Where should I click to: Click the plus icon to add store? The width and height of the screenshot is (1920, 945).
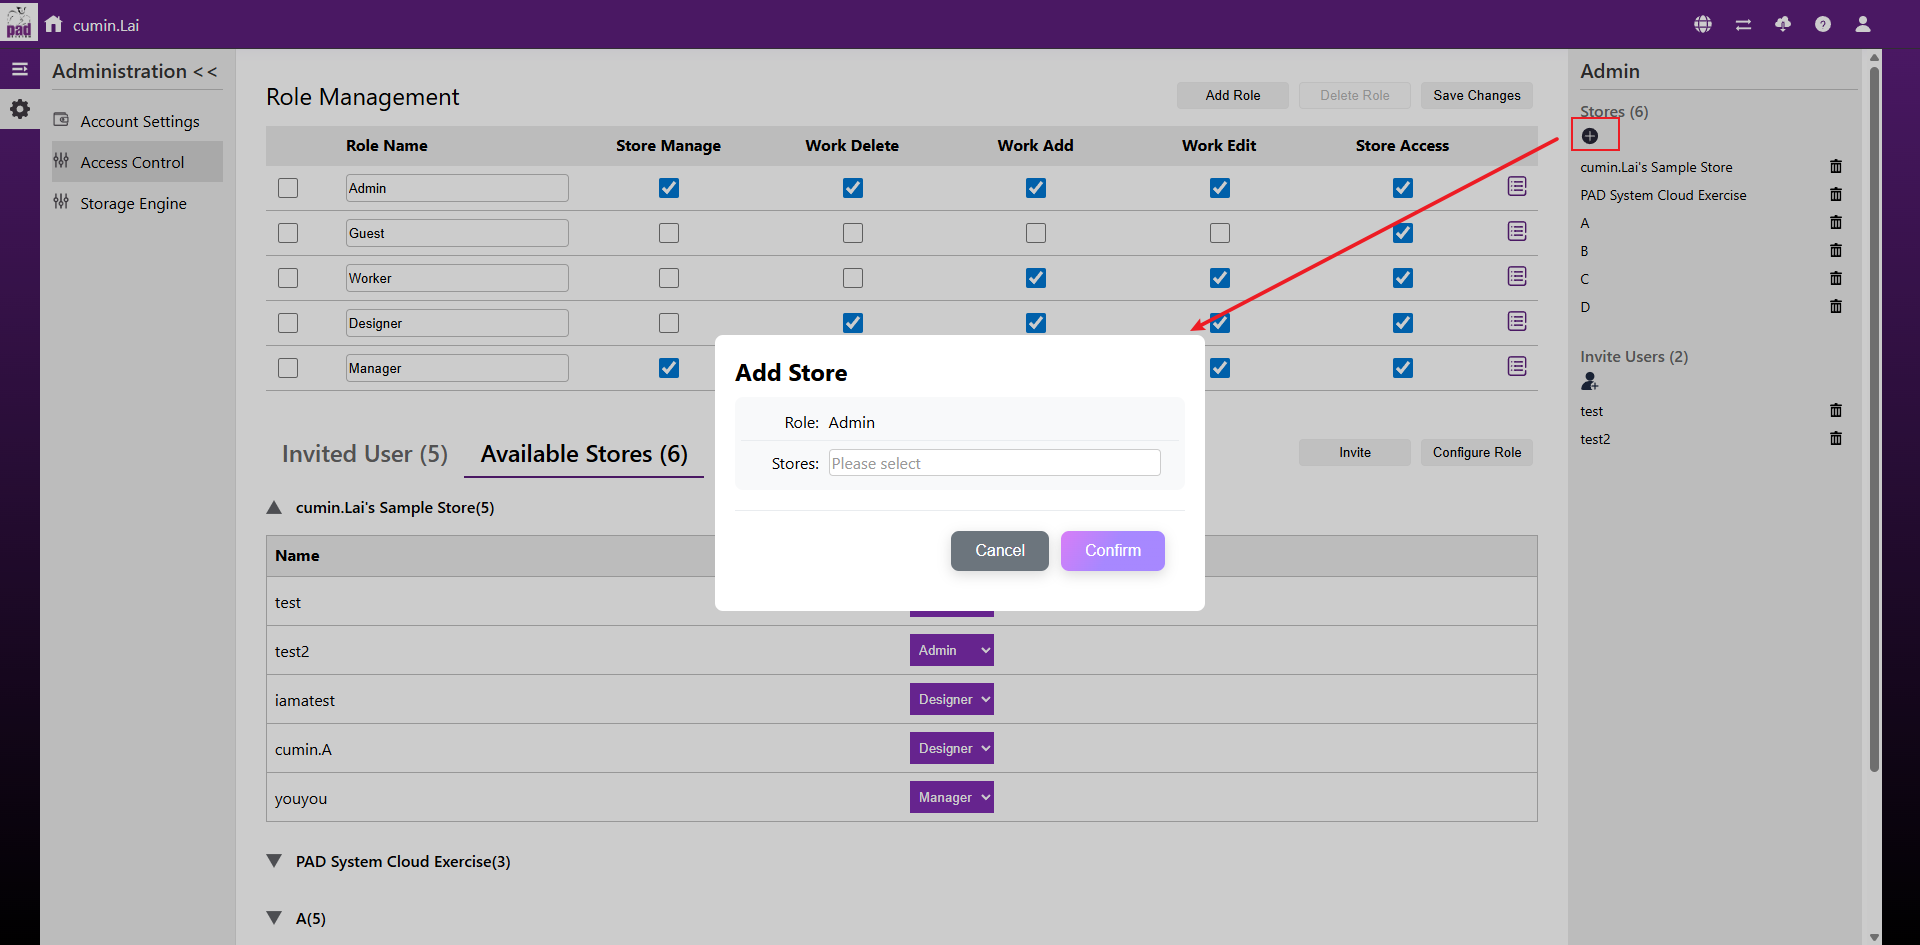tap(1590, 136)
